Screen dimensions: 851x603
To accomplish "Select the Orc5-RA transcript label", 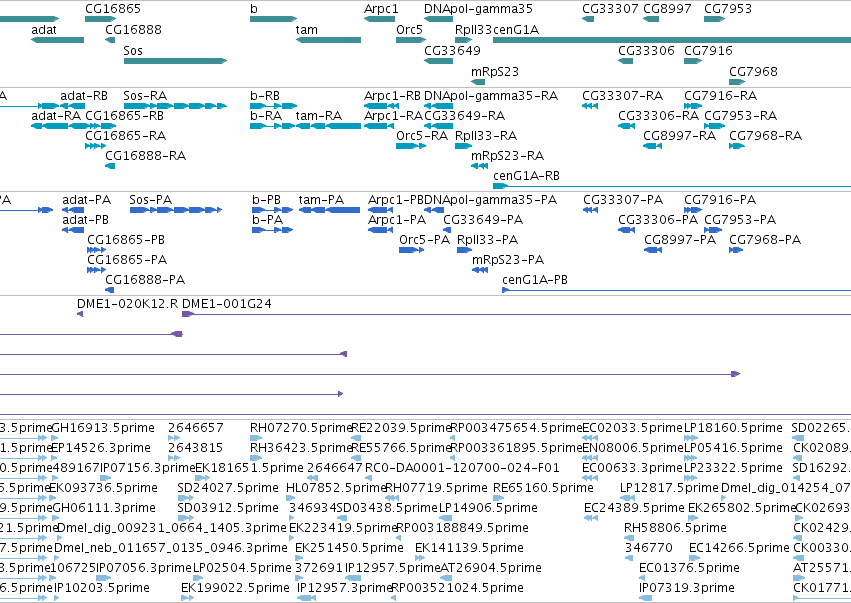I will click(422, 136).
